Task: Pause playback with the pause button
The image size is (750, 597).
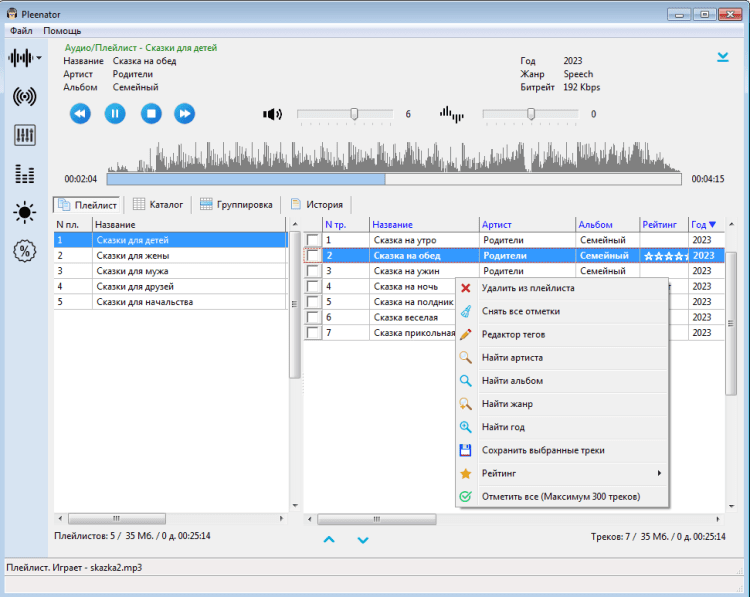Action: (x=115, y=114)
